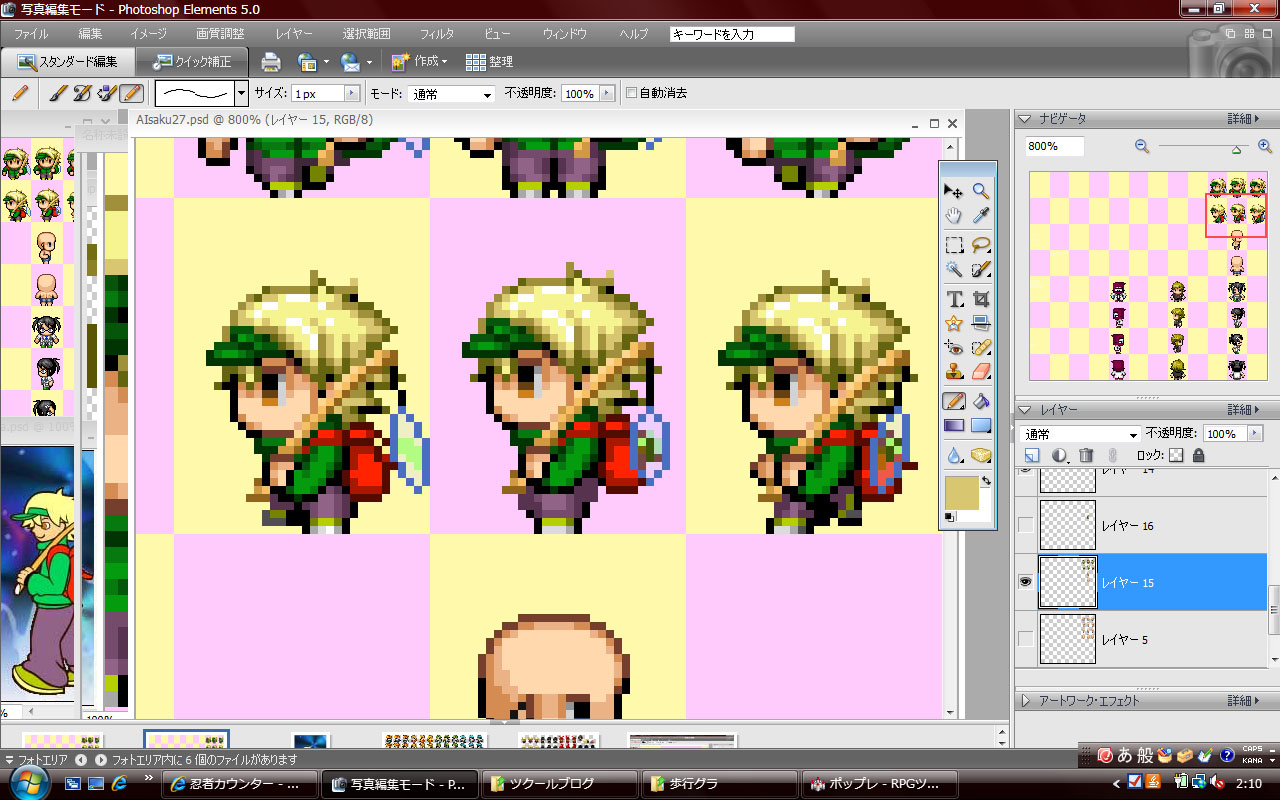Image resolution: width=1280 pixels, height=800 pixels.
Task: Select the Cookie Cutter star tool
Action: pos(954,323)
